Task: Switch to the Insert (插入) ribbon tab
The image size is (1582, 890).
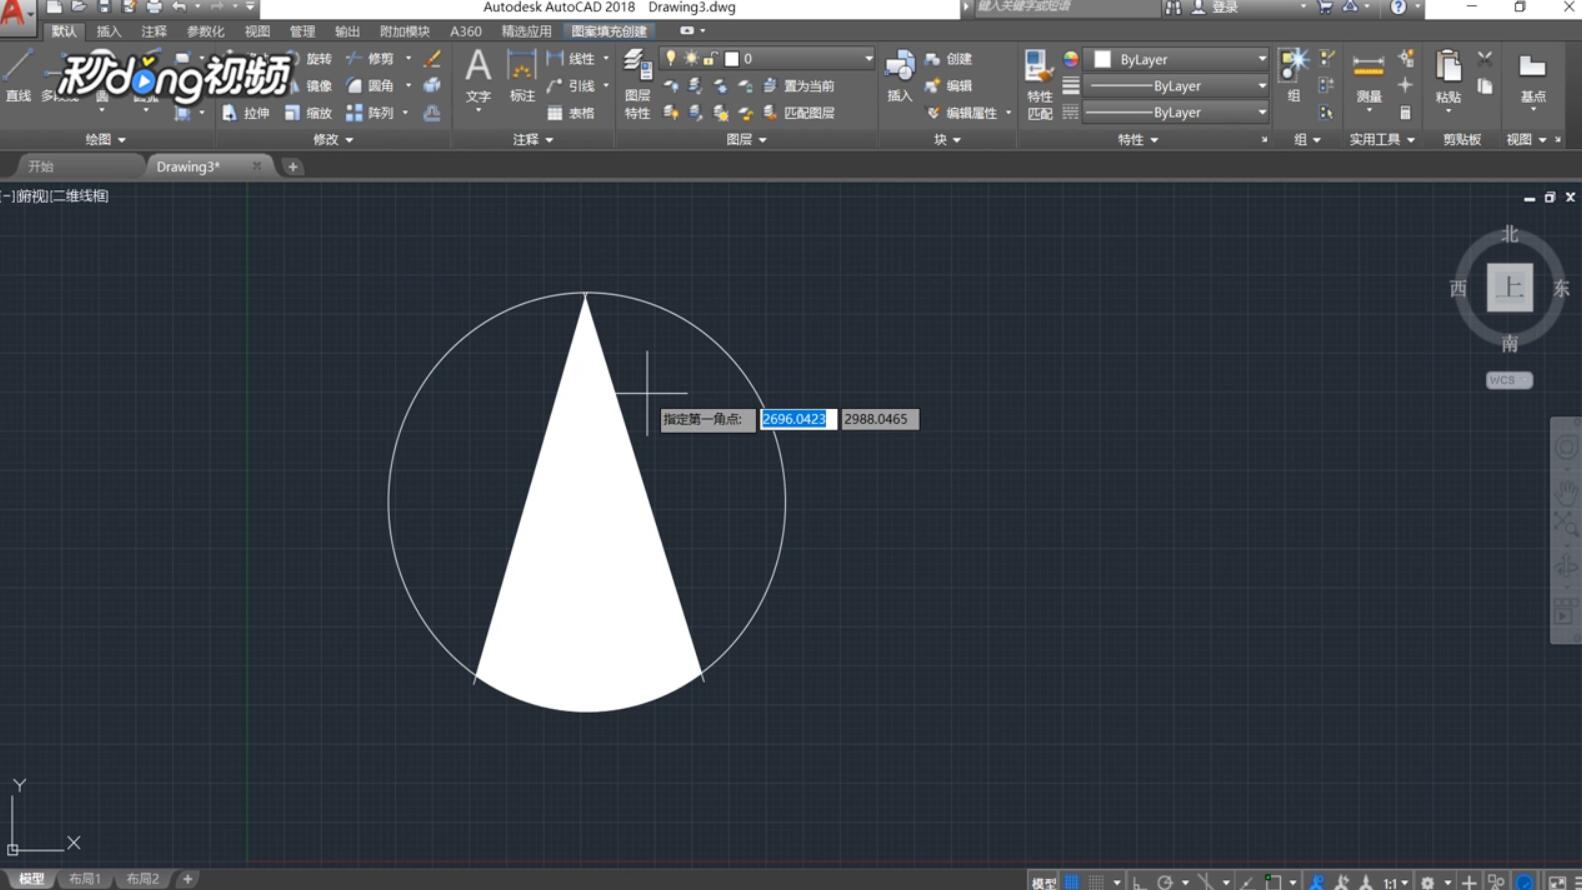Action: (108, 31)
